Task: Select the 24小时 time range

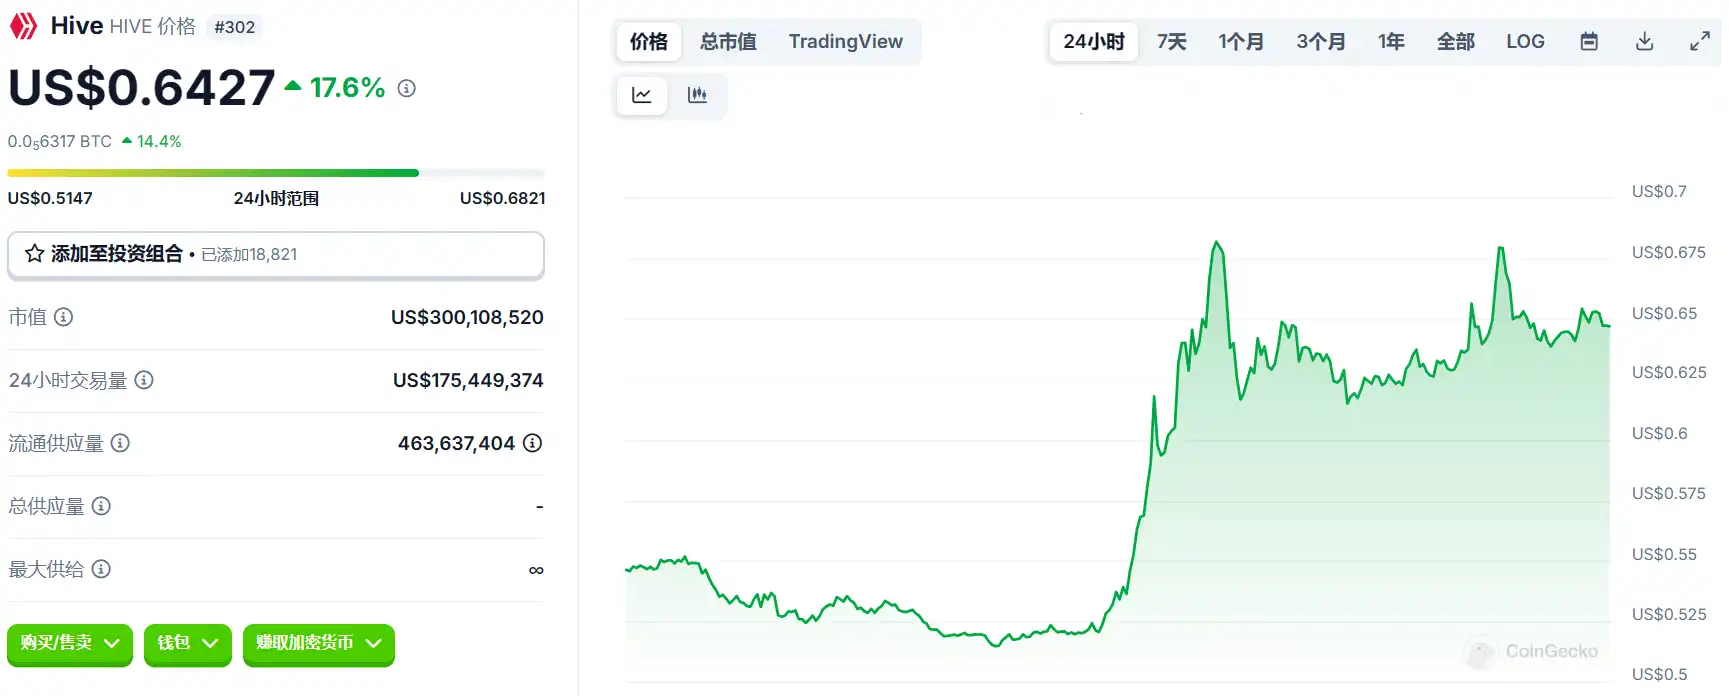Action: point(1093,42)
